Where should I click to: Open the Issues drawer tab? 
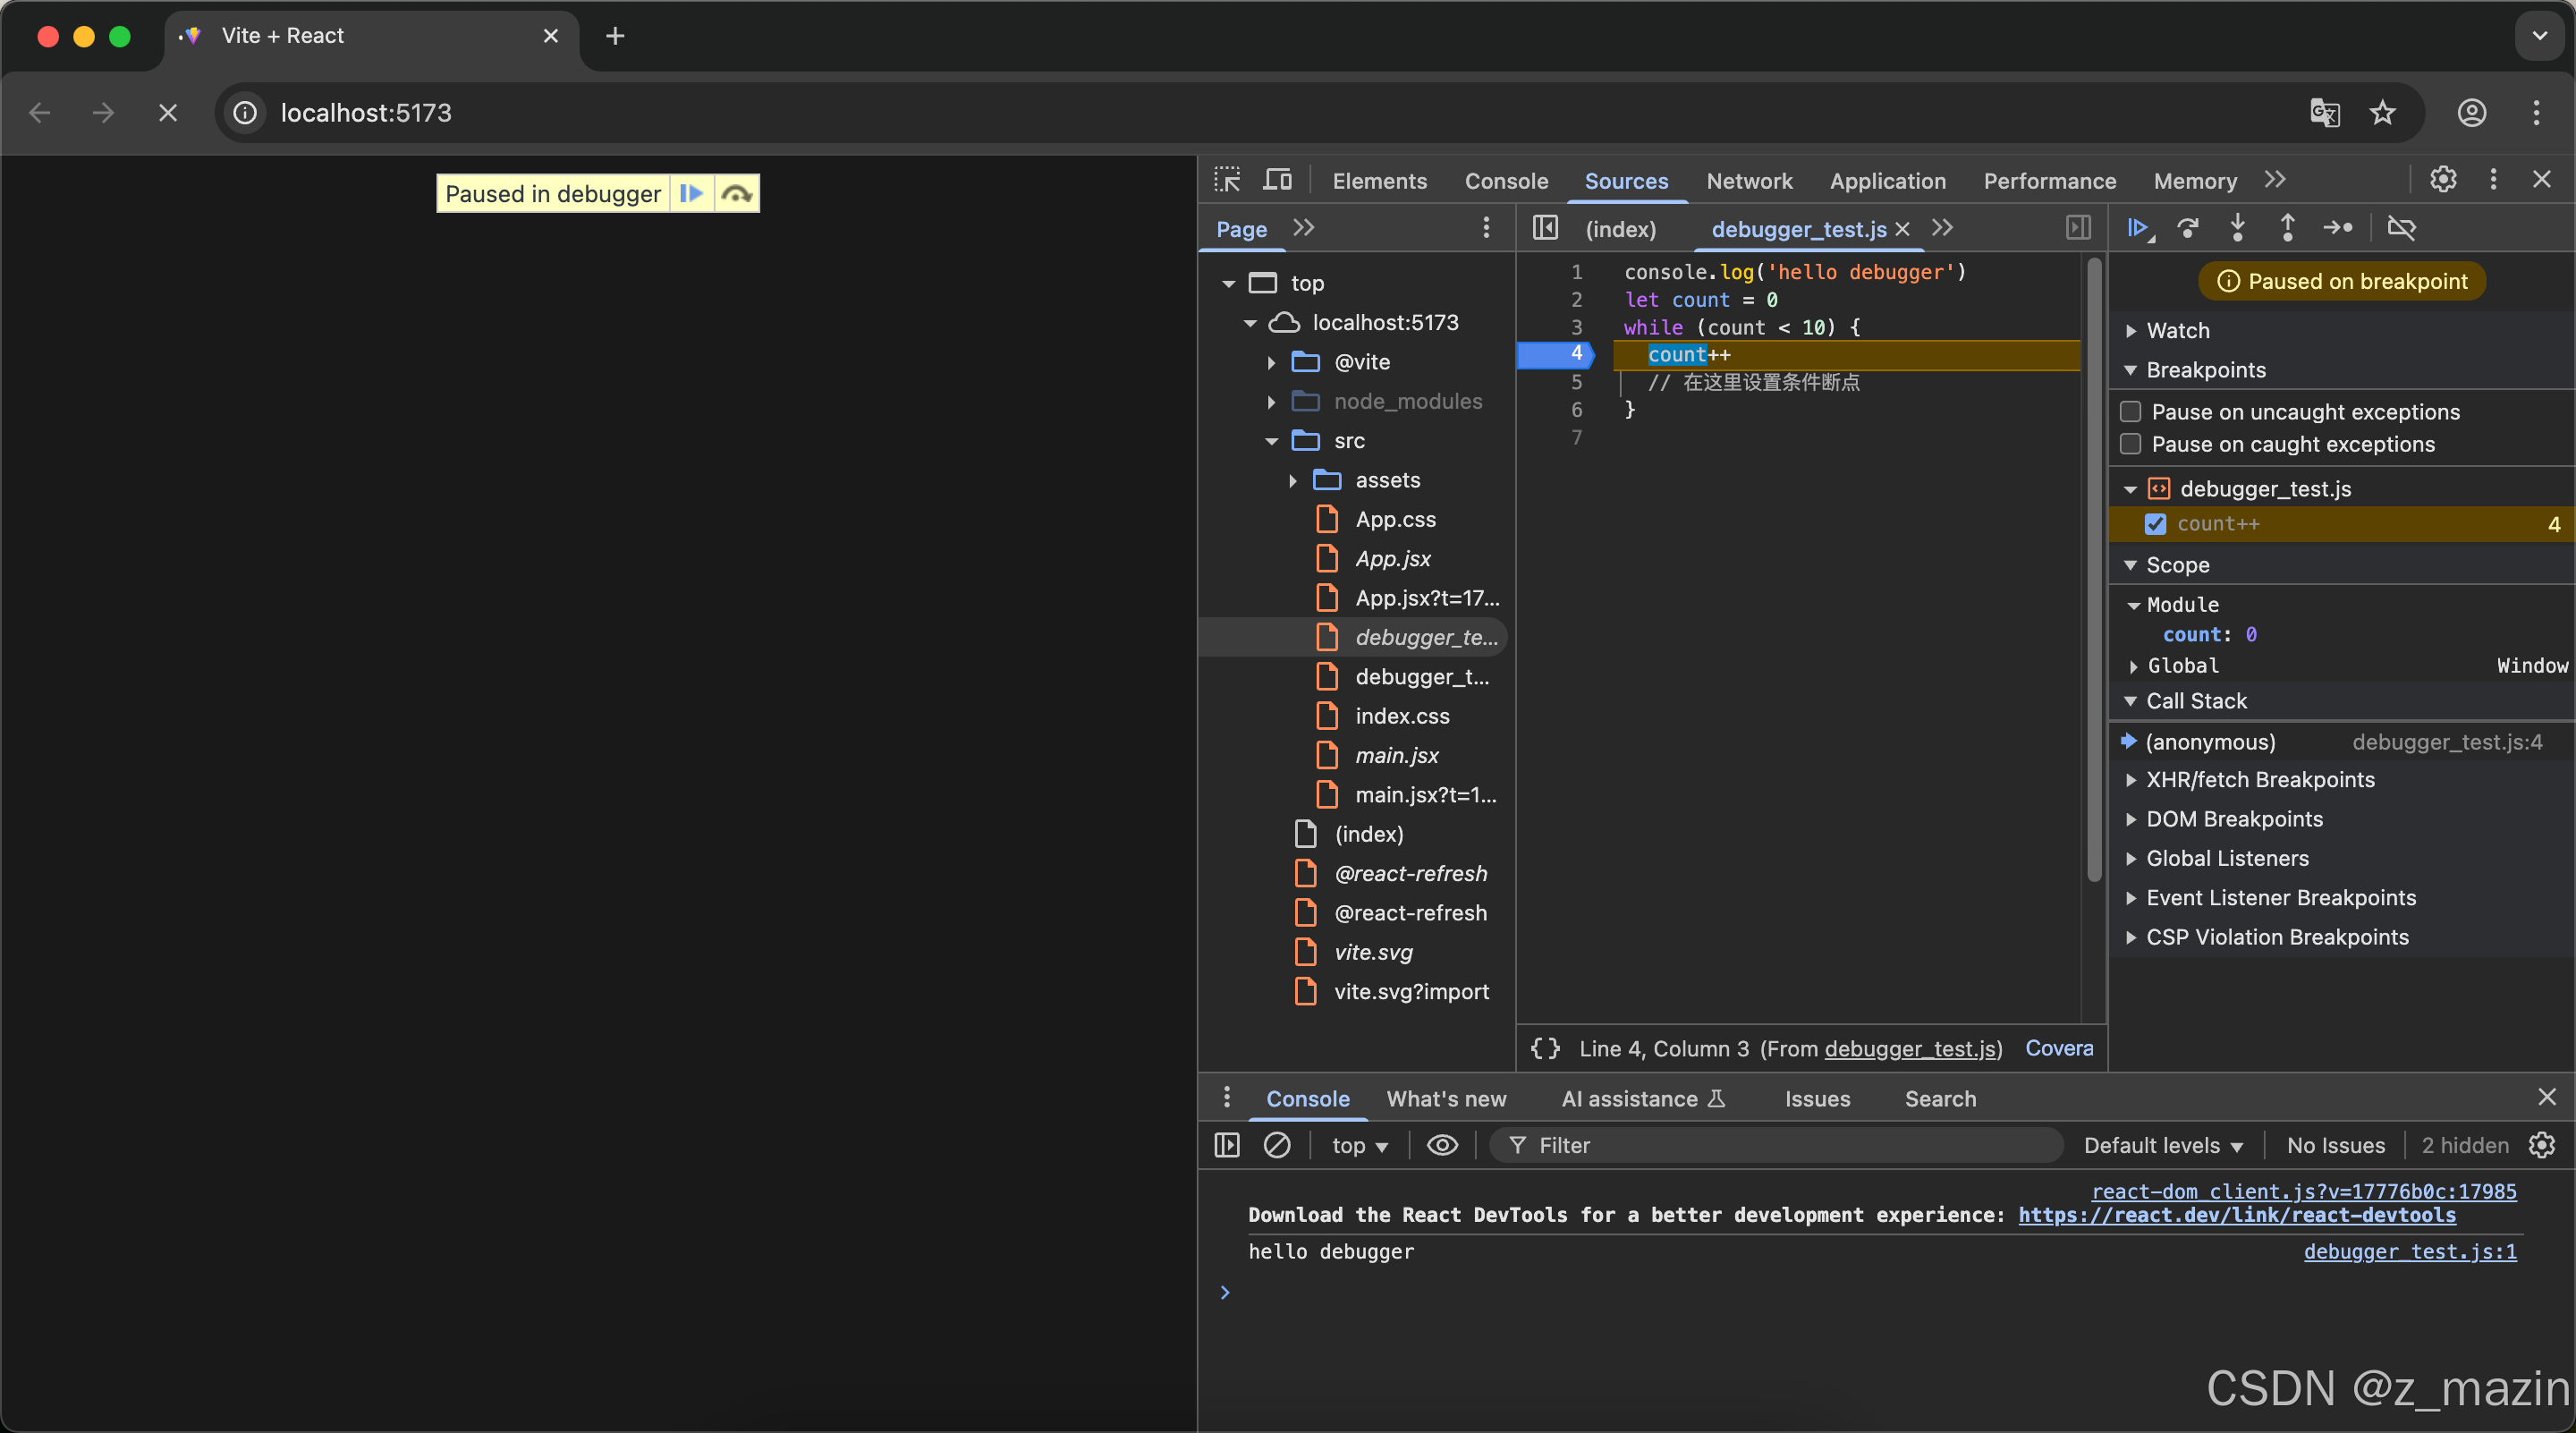click(1817, 1099)
